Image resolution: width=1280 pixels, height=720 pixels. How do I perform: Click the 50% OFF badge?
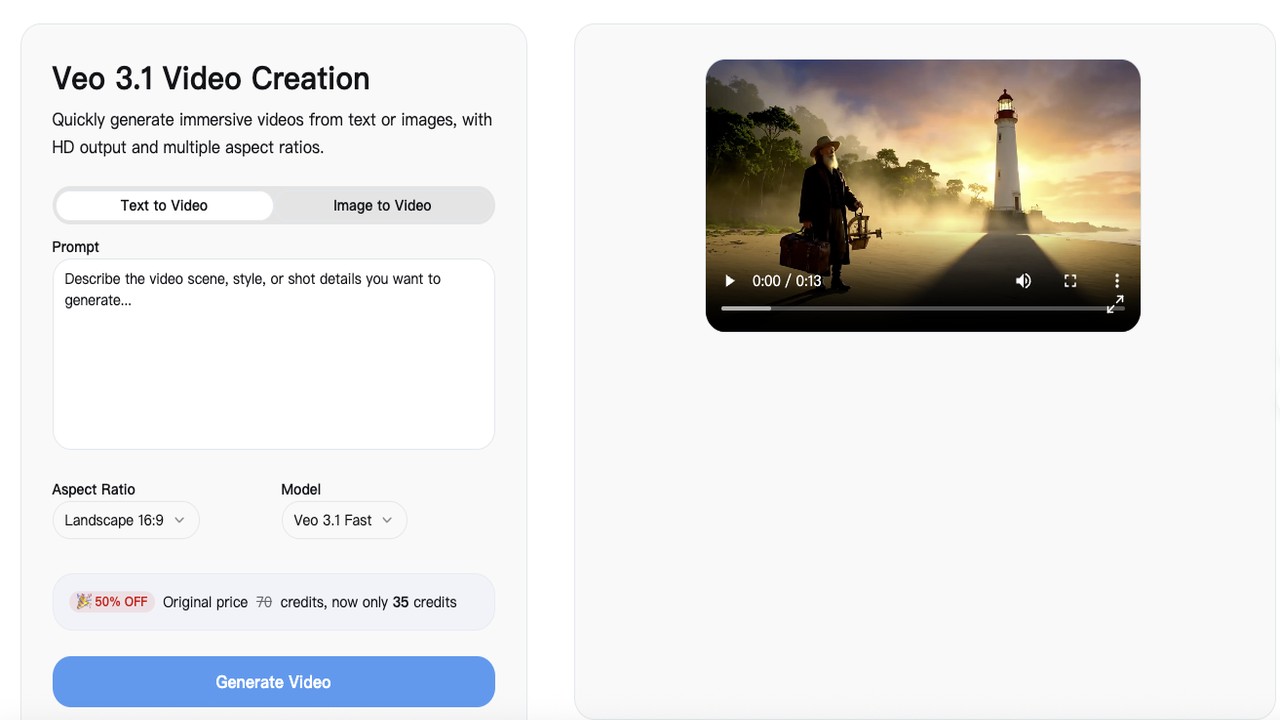[x=112, y=602]
